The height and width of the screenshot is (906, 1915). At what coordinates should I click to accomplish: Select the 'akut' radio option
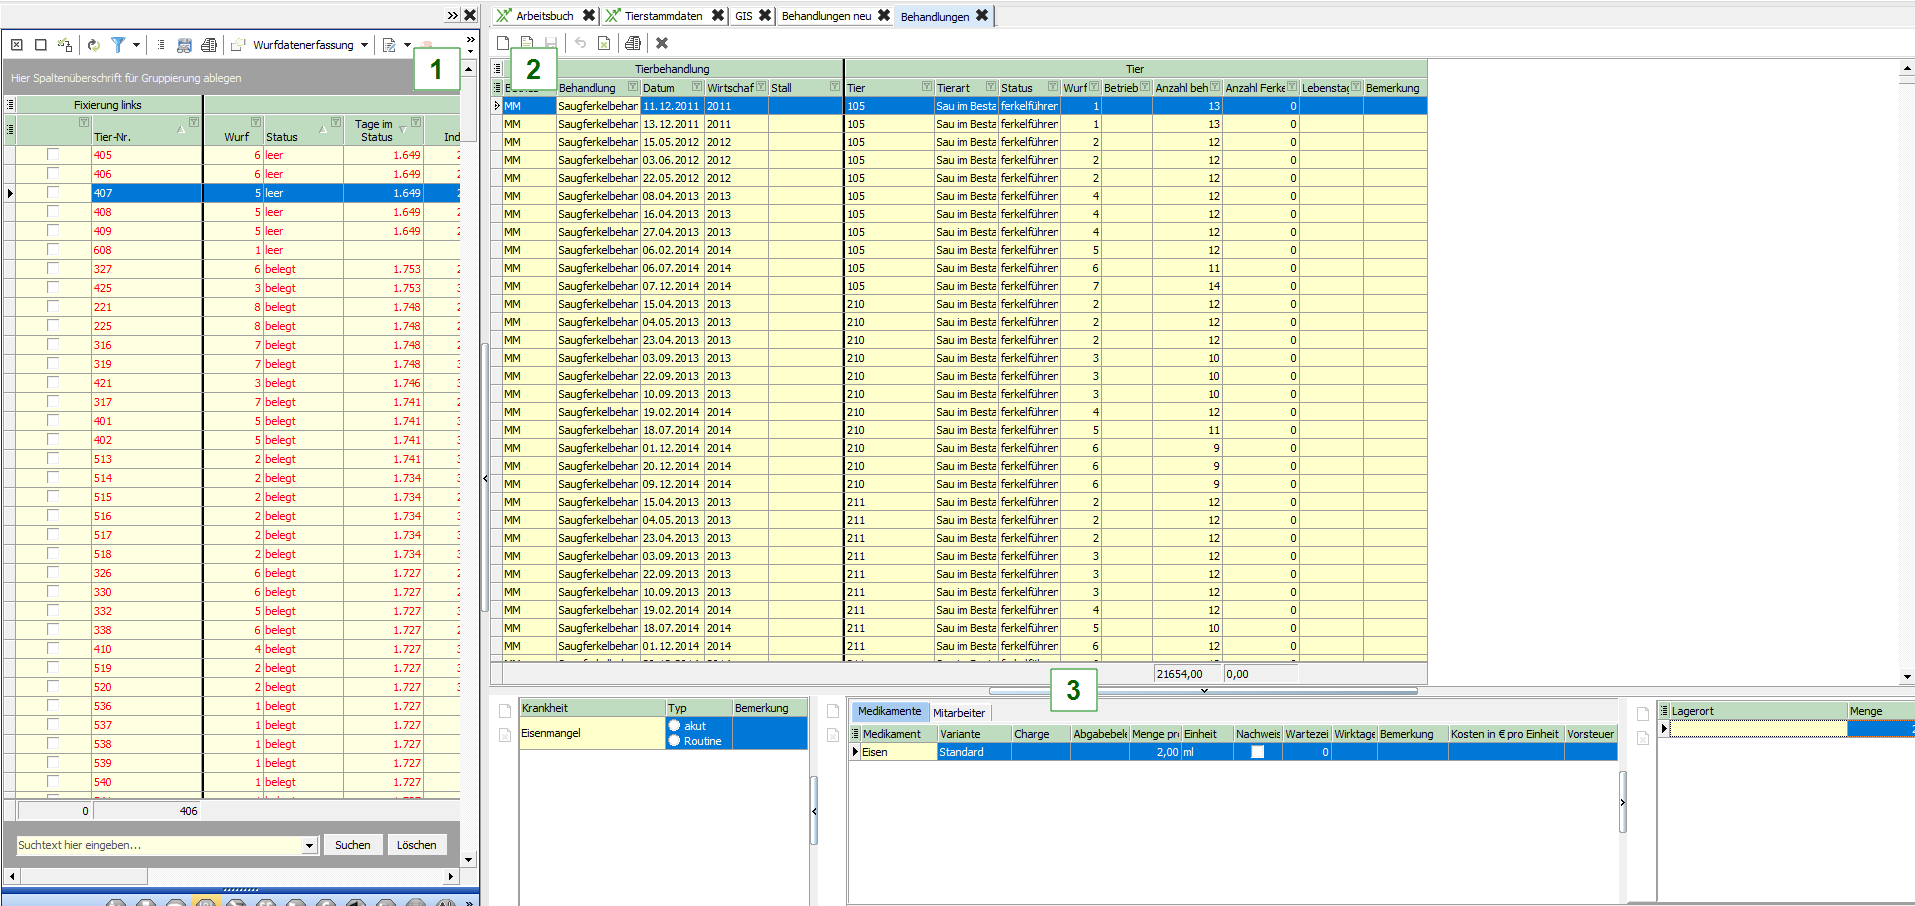click(675, 726)
